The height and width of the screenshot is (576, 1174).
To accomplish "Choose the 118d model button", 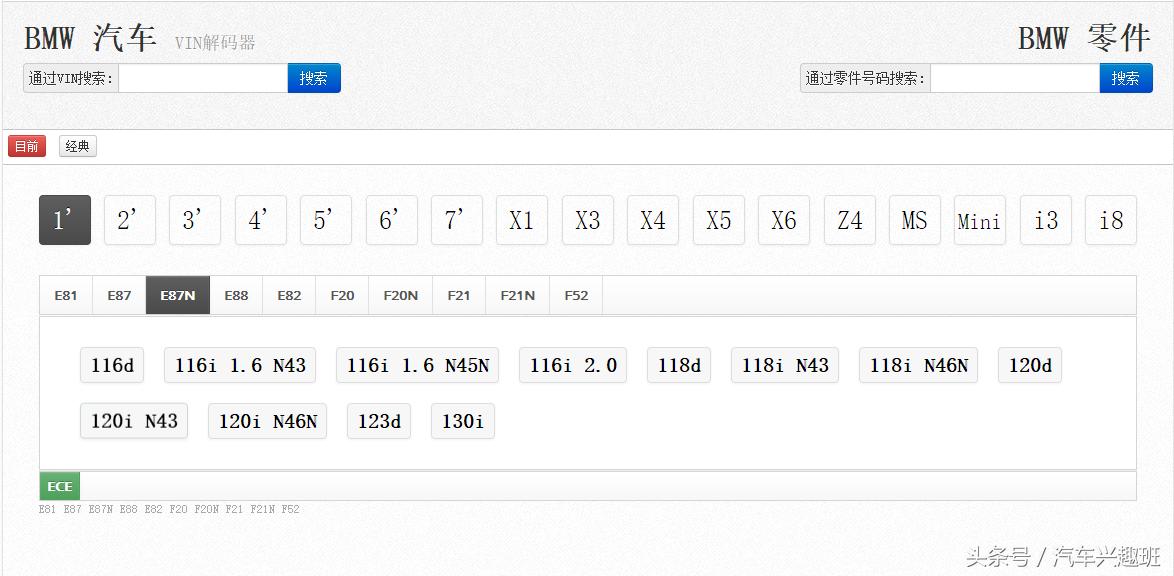I will pos(679,366).
